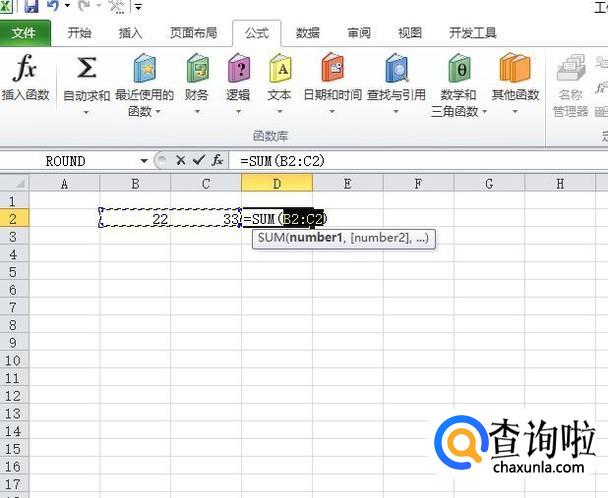Open the File (文件) tab

(24, 33)
